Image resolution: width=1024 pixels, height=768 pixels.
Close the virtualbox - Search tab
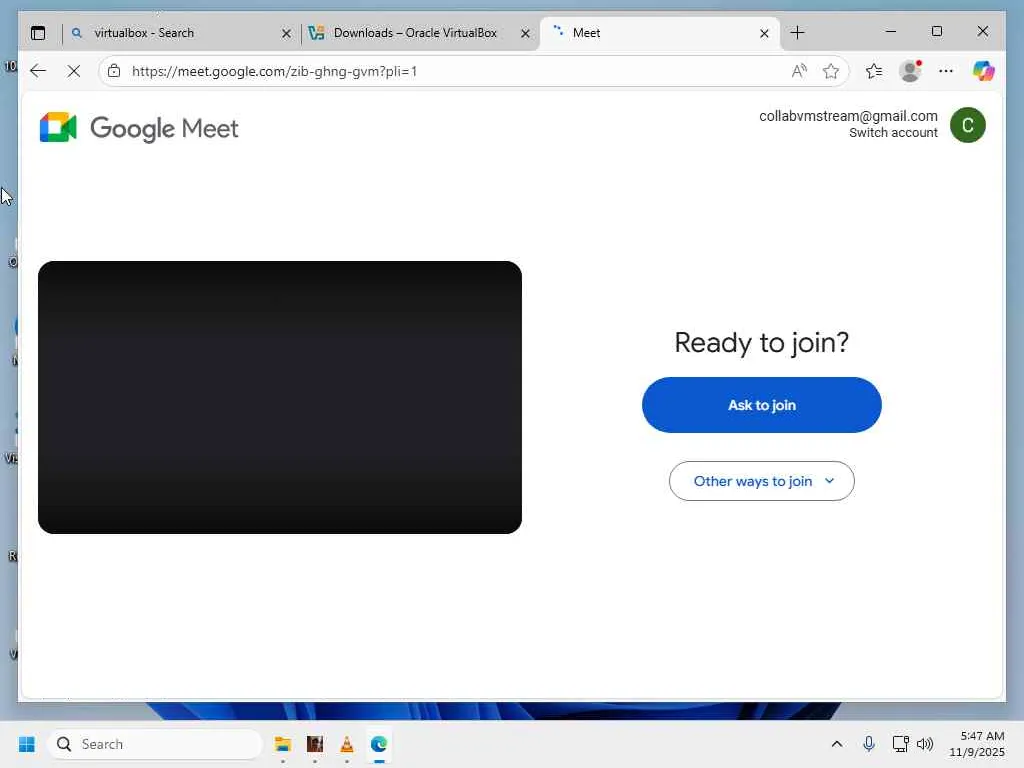coord(286,33)
